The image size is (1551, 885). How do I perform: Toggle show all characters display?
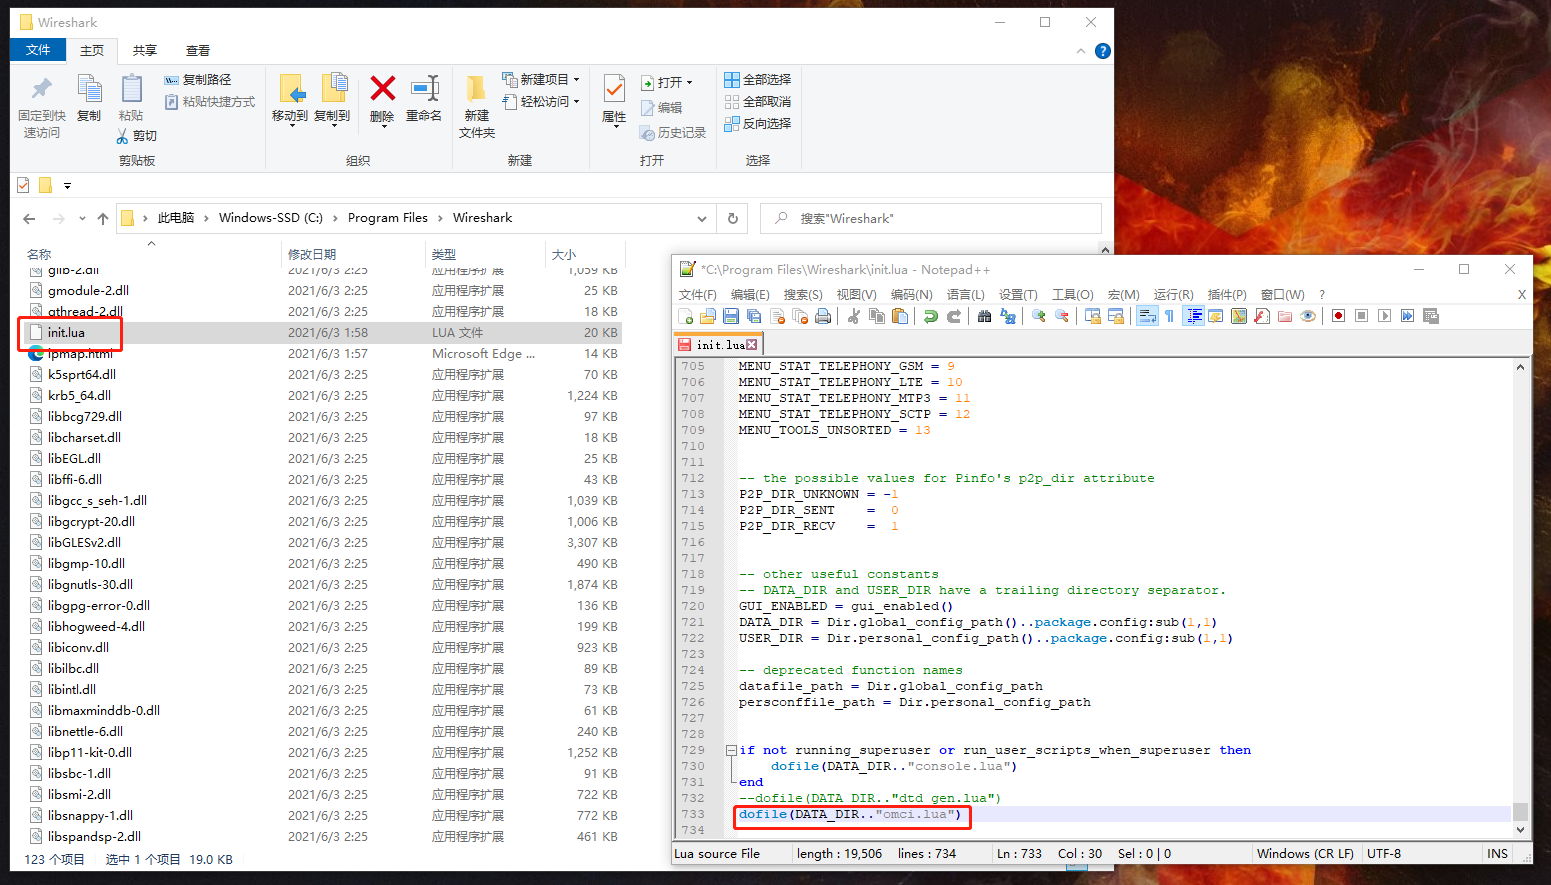[1170, 316]
